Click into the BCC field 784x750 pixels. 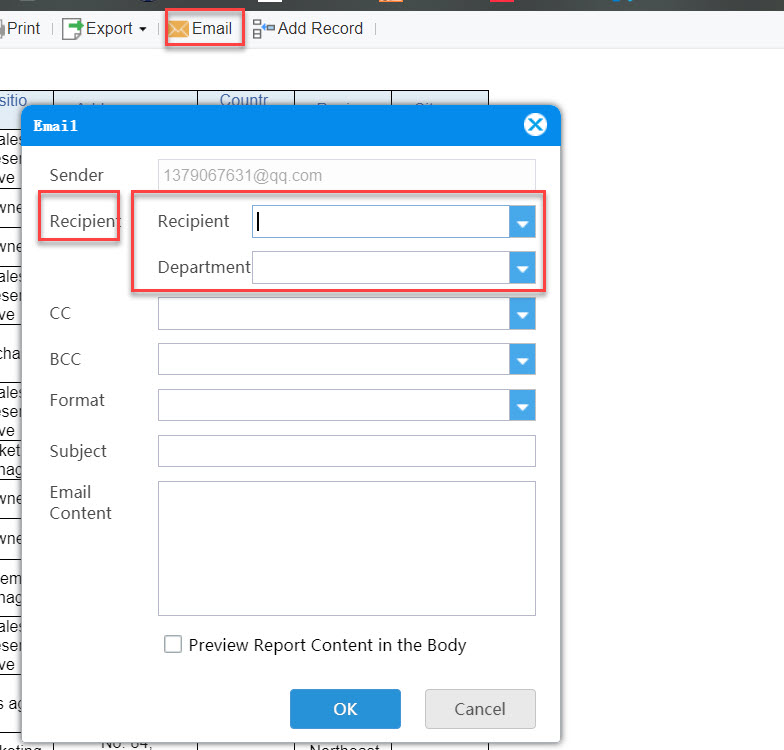[x=334, y=359]
